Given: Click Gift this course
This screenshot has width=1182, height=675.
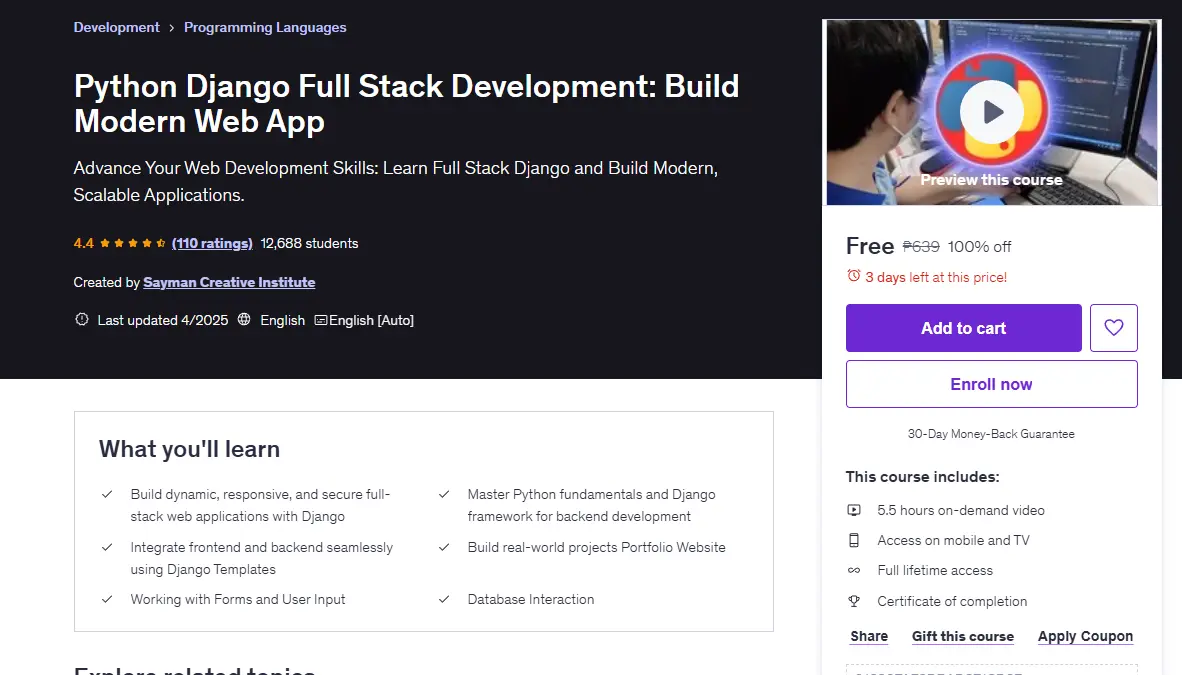Looking at the screenshot, I should [963, 636].
